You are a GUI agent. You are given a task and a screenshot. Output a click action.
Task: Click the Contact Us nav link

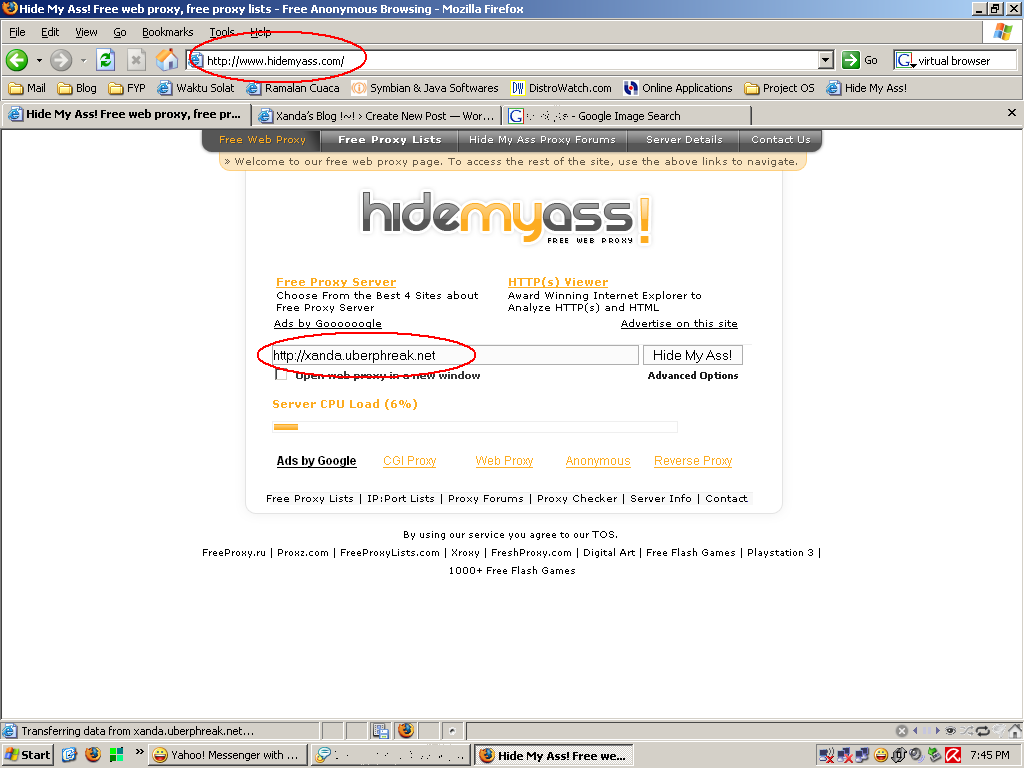tap(780, 140)
